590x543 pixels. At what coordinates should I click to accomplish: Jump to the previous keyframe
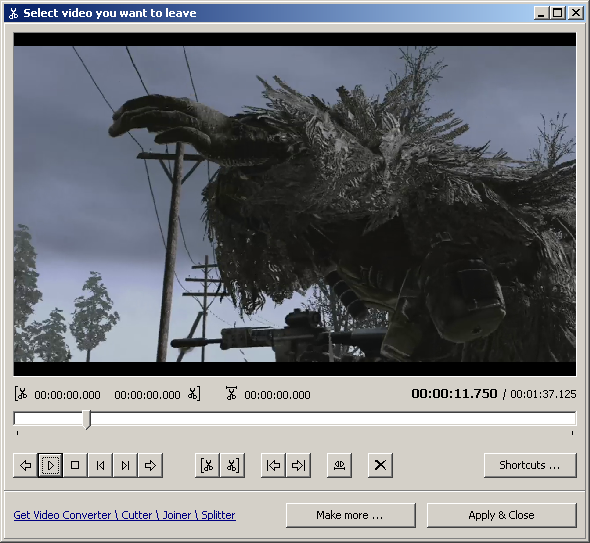pyautogui.click(x=100, y=465)
